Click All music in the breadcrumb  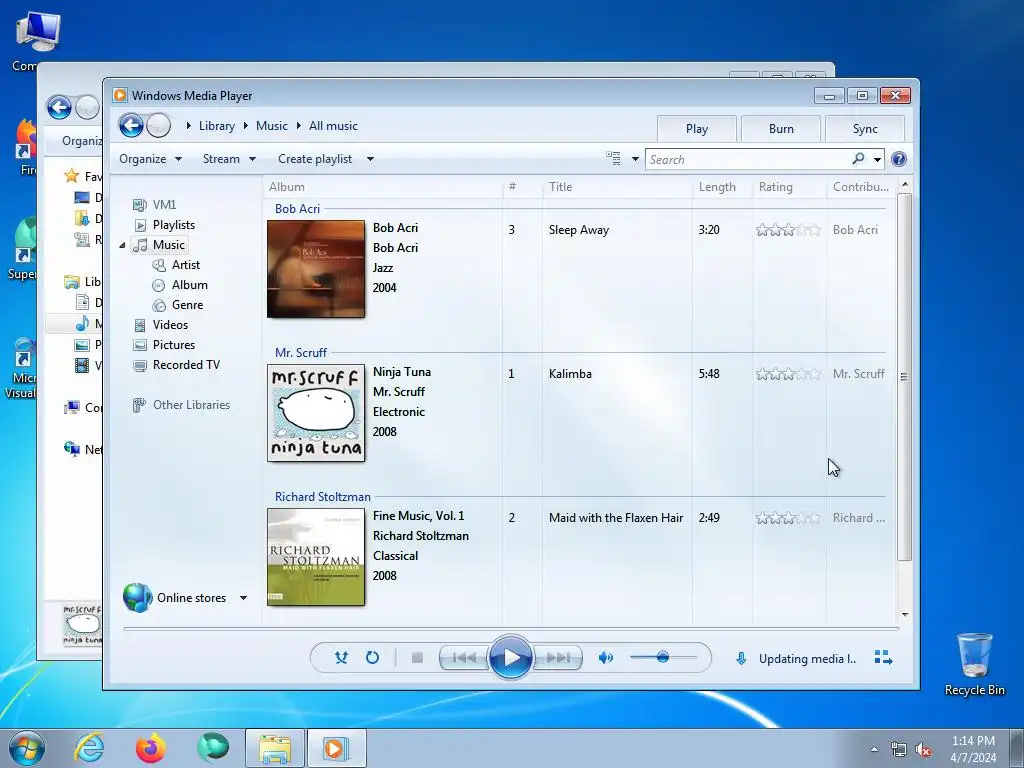click(x=333, y=126)
